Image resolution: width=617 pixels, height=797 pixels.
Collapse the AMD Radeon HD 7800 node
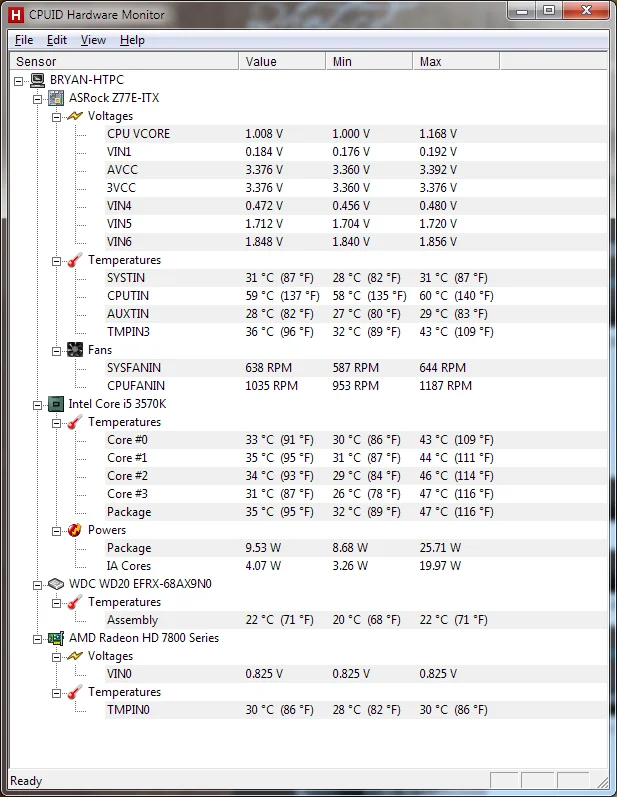38,639
